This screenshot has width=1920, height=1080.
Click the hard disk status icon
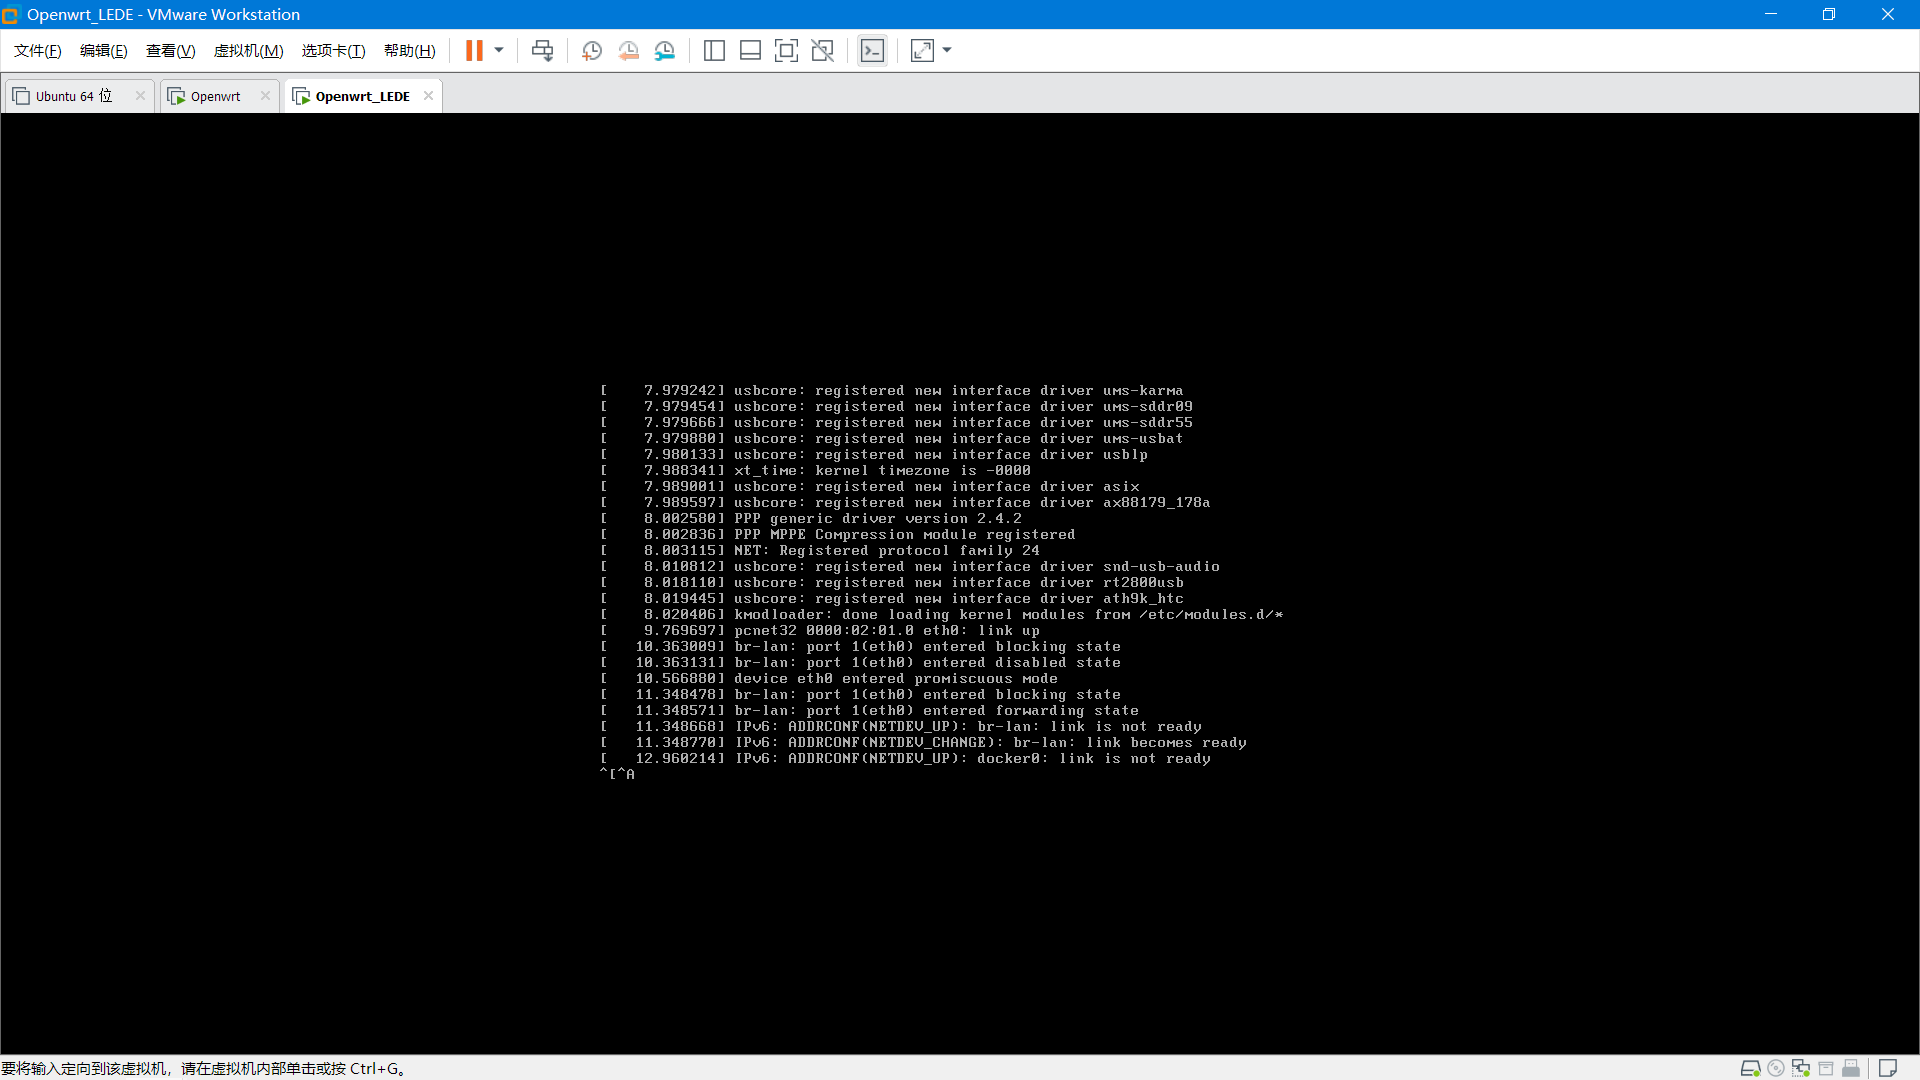tap(1750, 1069)
